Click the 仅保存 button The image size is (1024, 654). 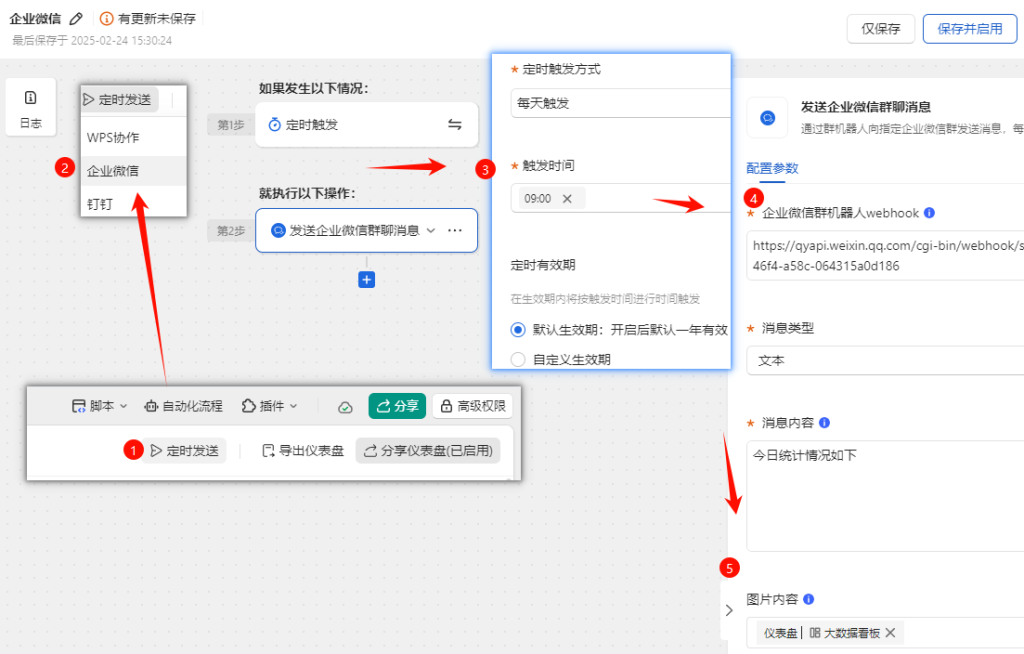click(x=880, y=29)
